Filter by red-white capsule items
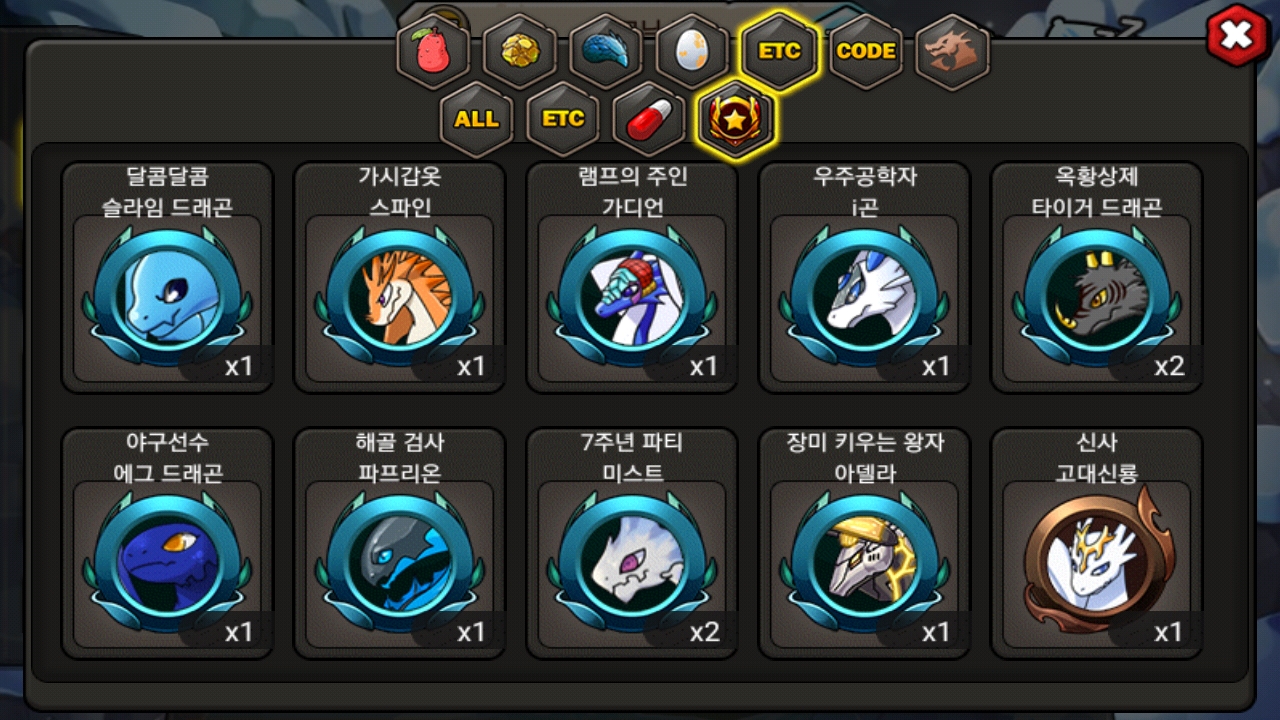1280x720 pixels. [649, 119]
